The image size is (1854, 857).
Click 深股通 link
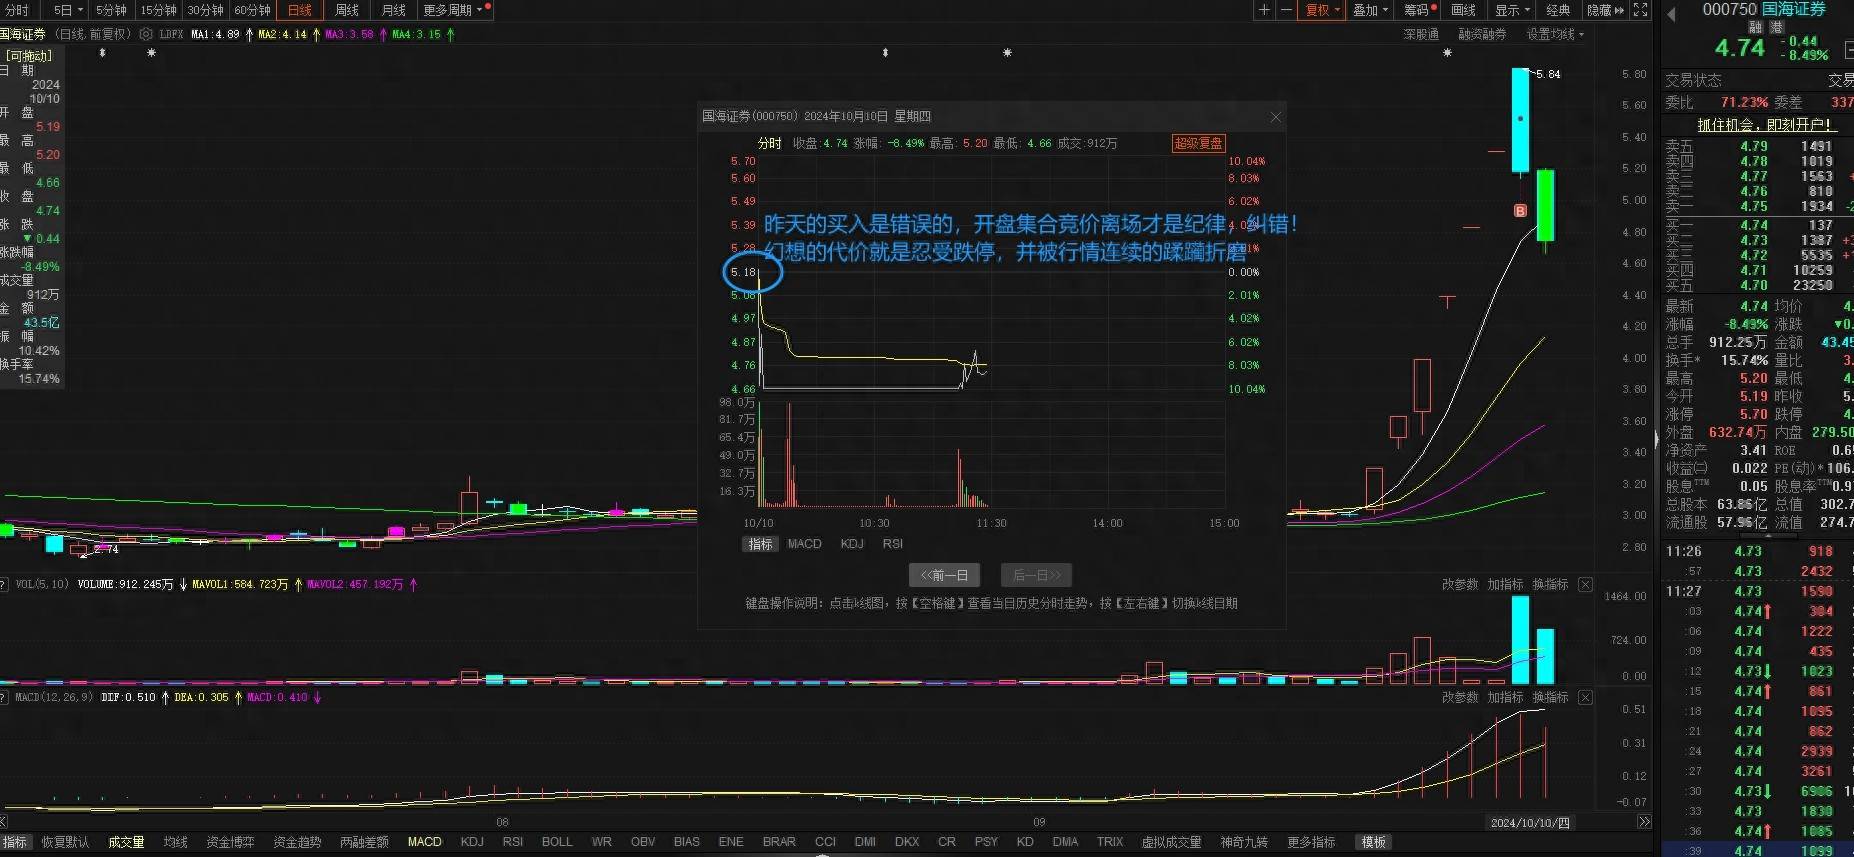[x=1421, y=34]
